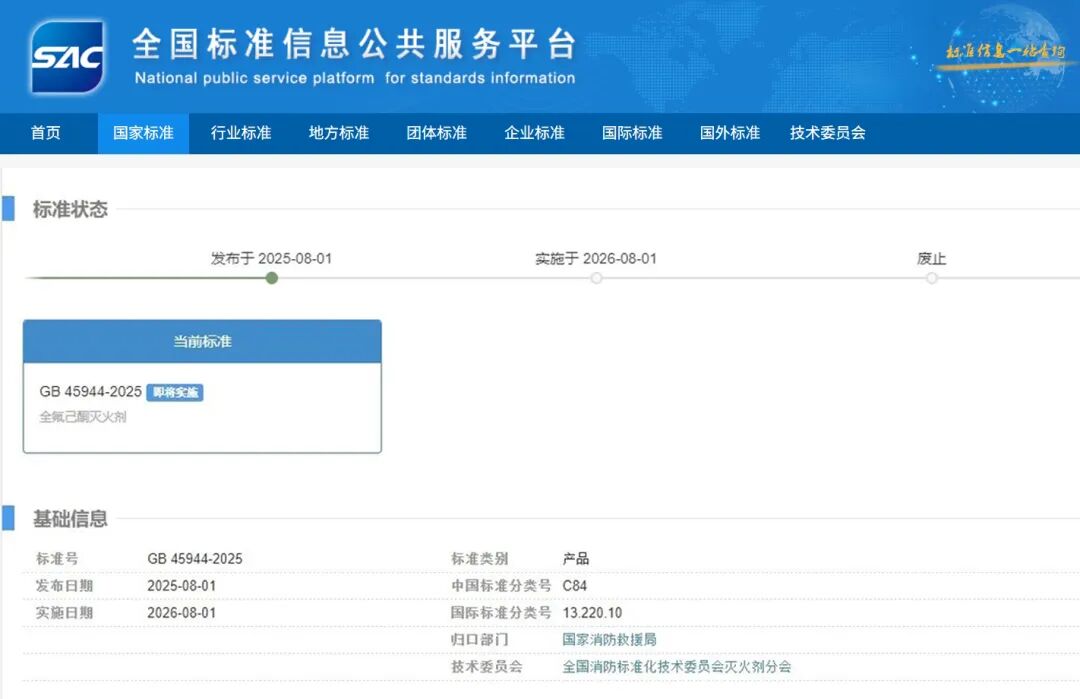Open 国外标准 menu item

(x=730, y=133)
